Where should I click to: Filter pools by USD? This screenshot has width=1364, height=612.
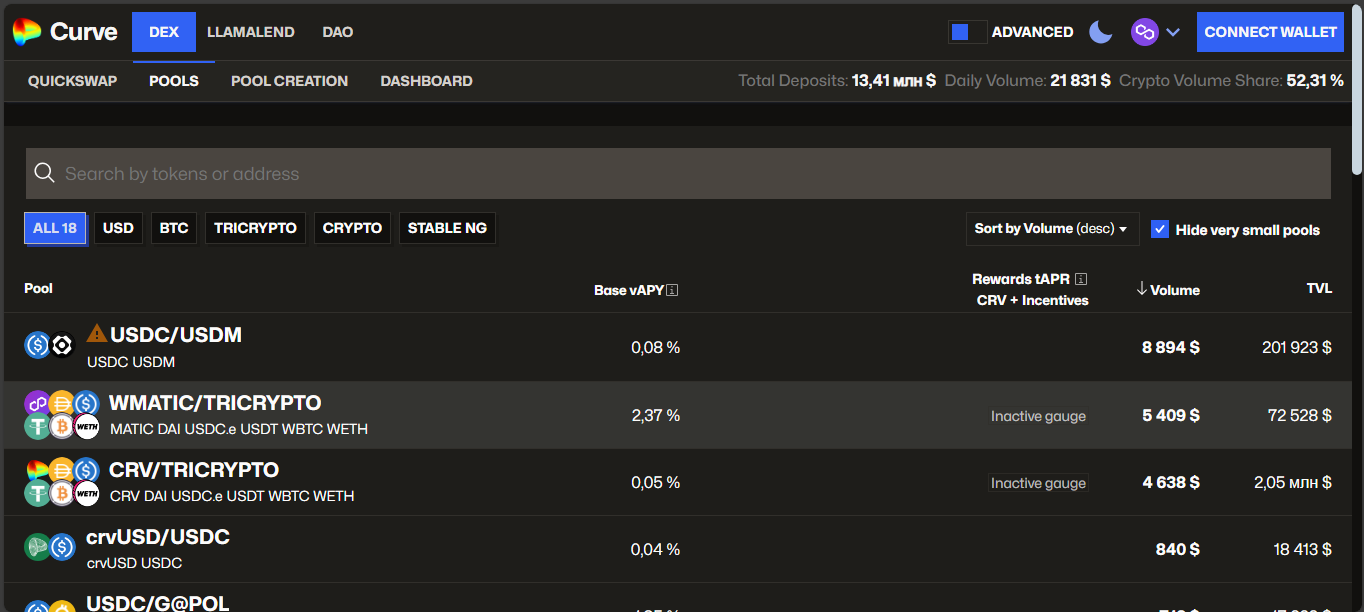tap(118, 228)
